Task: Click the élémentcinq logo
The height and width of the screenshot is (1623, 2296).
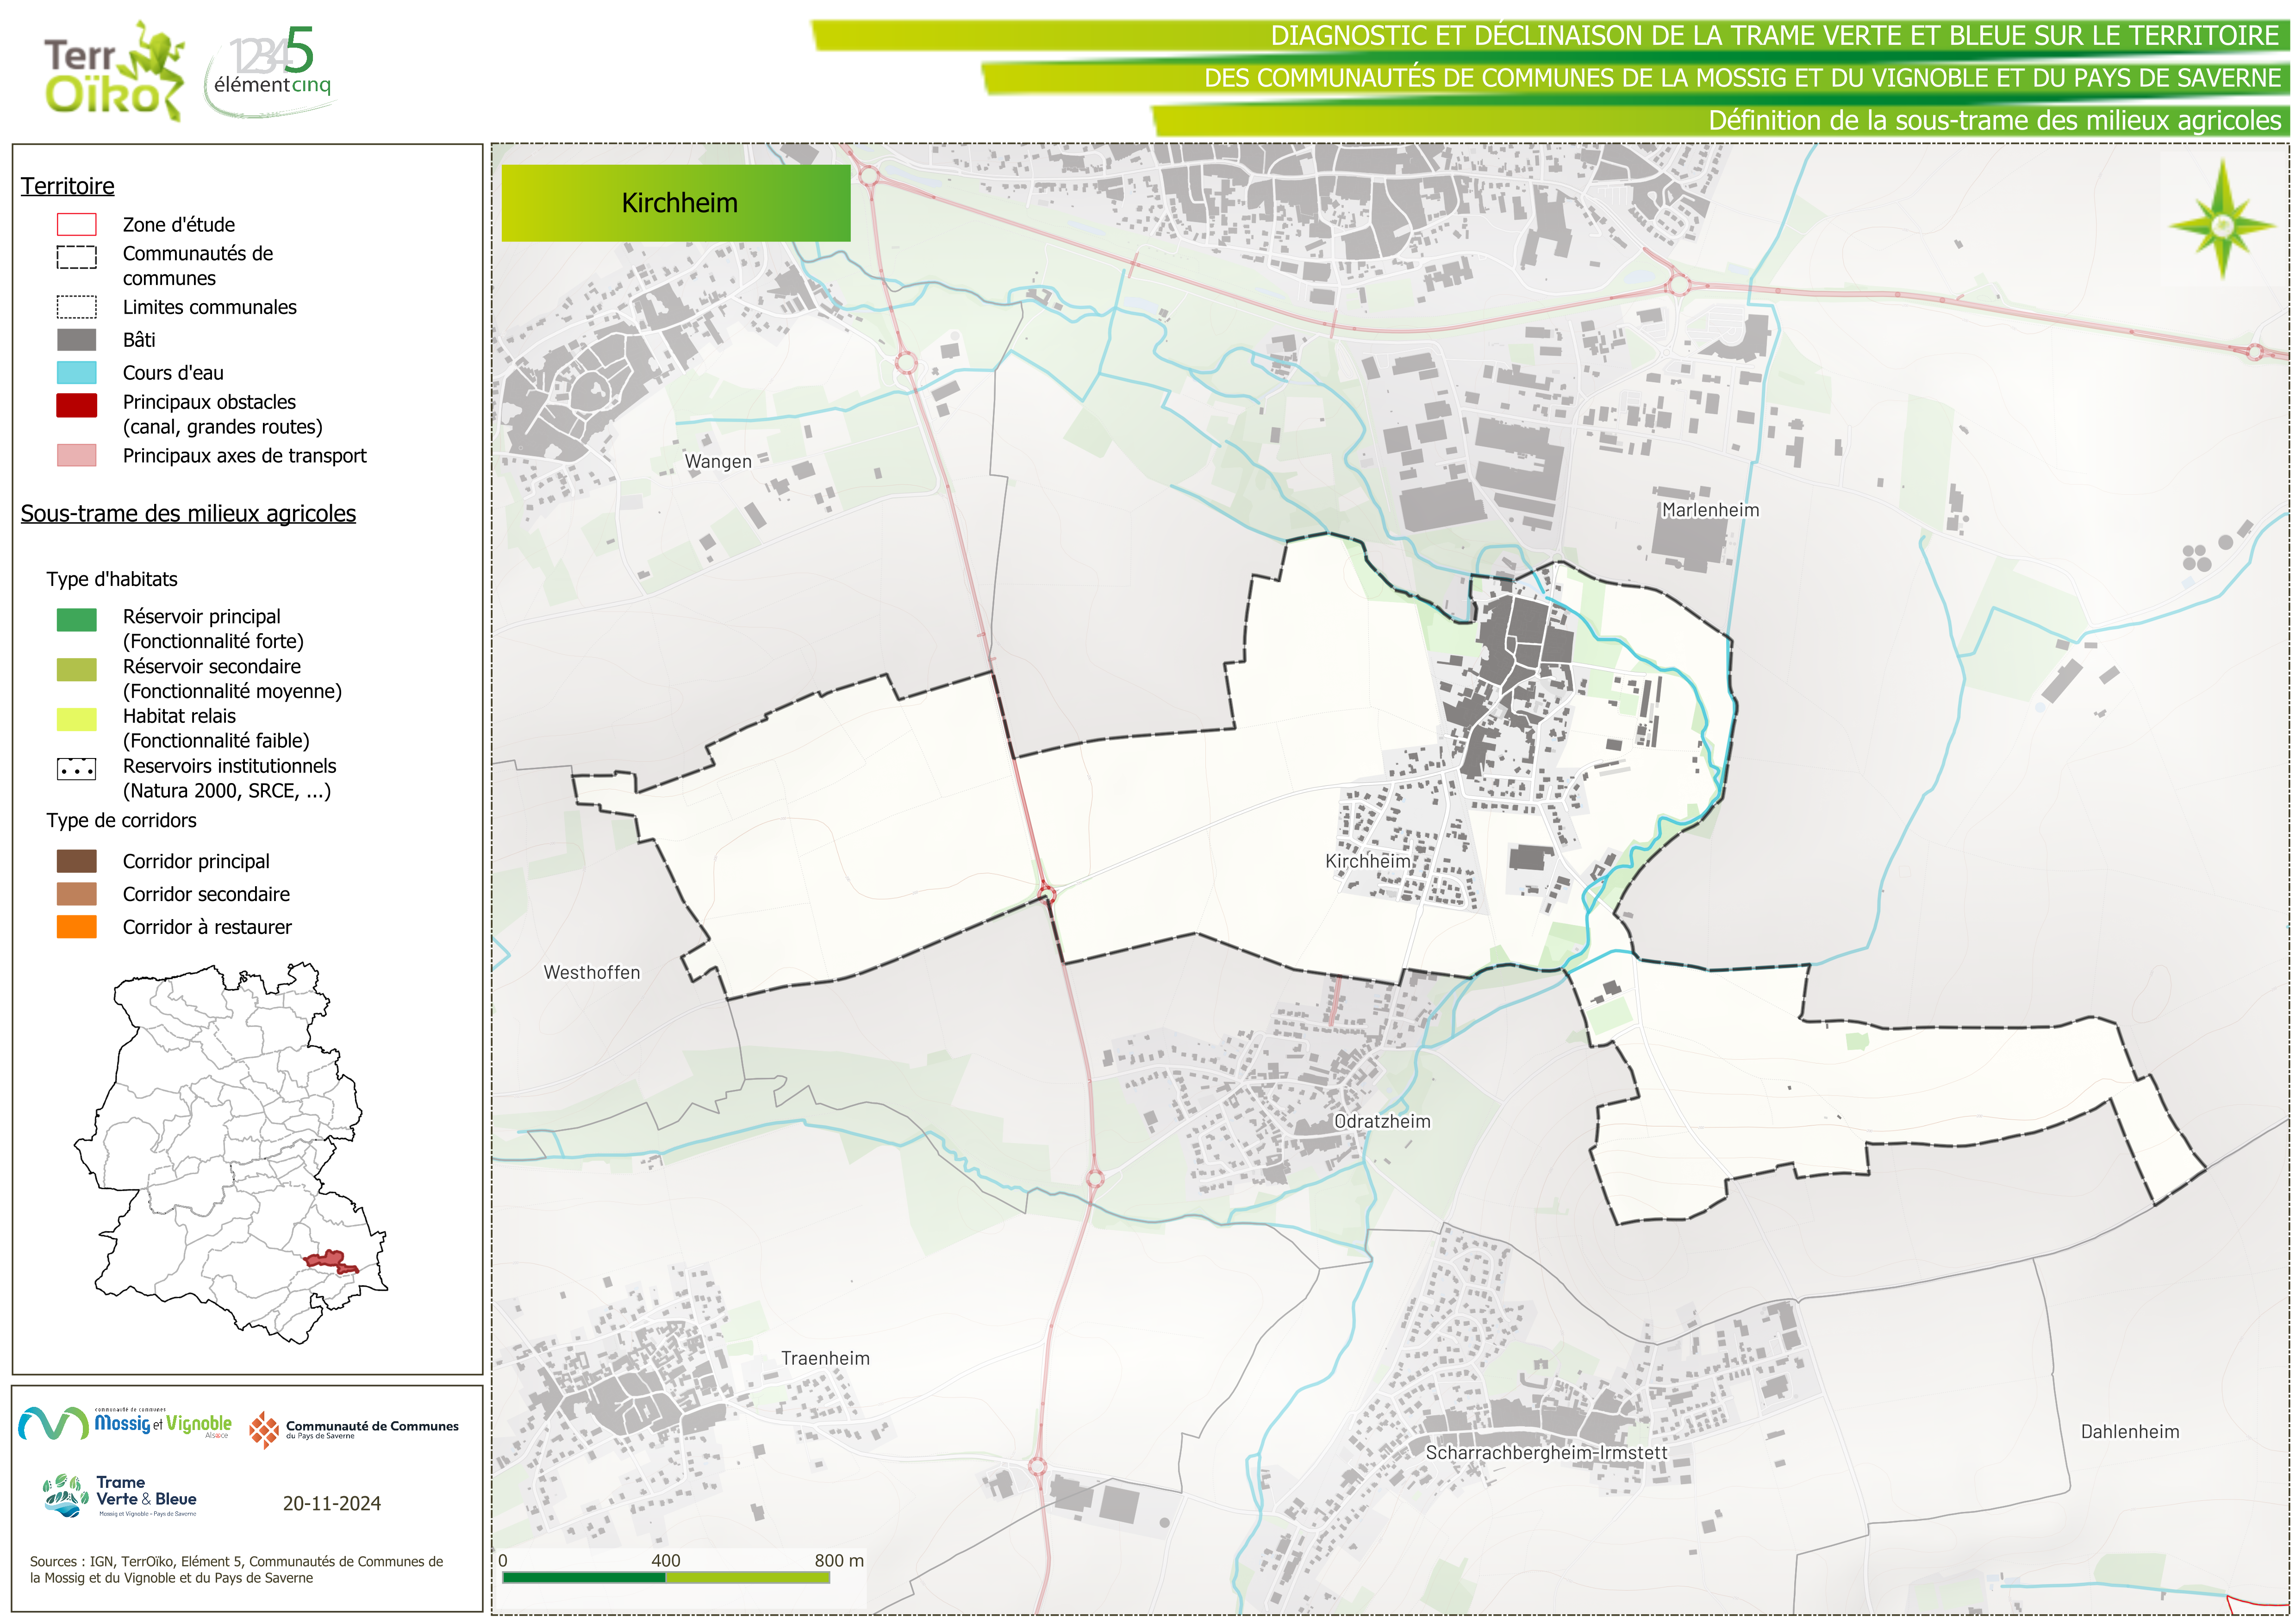Action: click(x=271, y=70)
